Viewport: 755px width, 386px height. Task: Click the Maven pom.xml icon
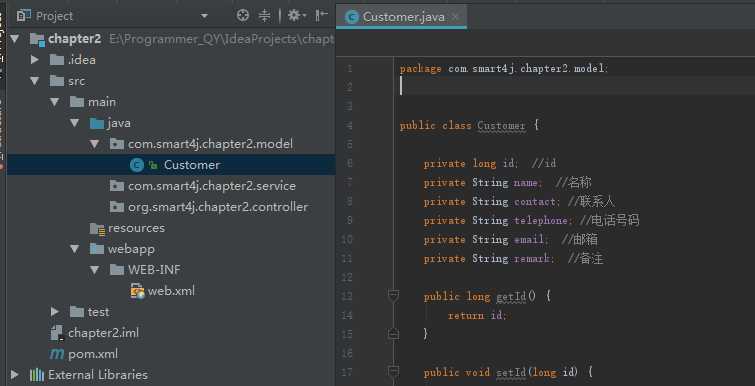[x=57, y=354]
